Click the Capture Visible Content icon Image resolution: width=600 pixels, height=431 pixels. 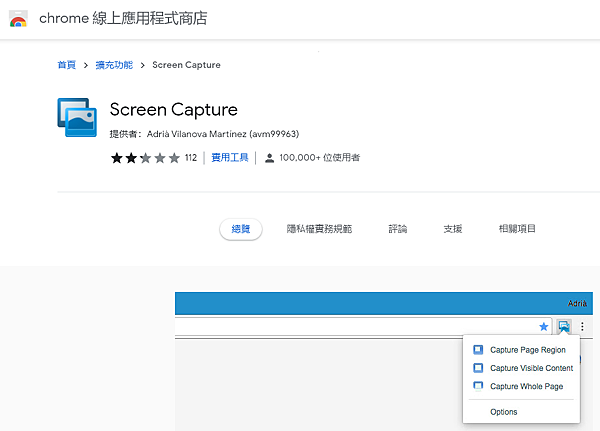tap(478, 368)
